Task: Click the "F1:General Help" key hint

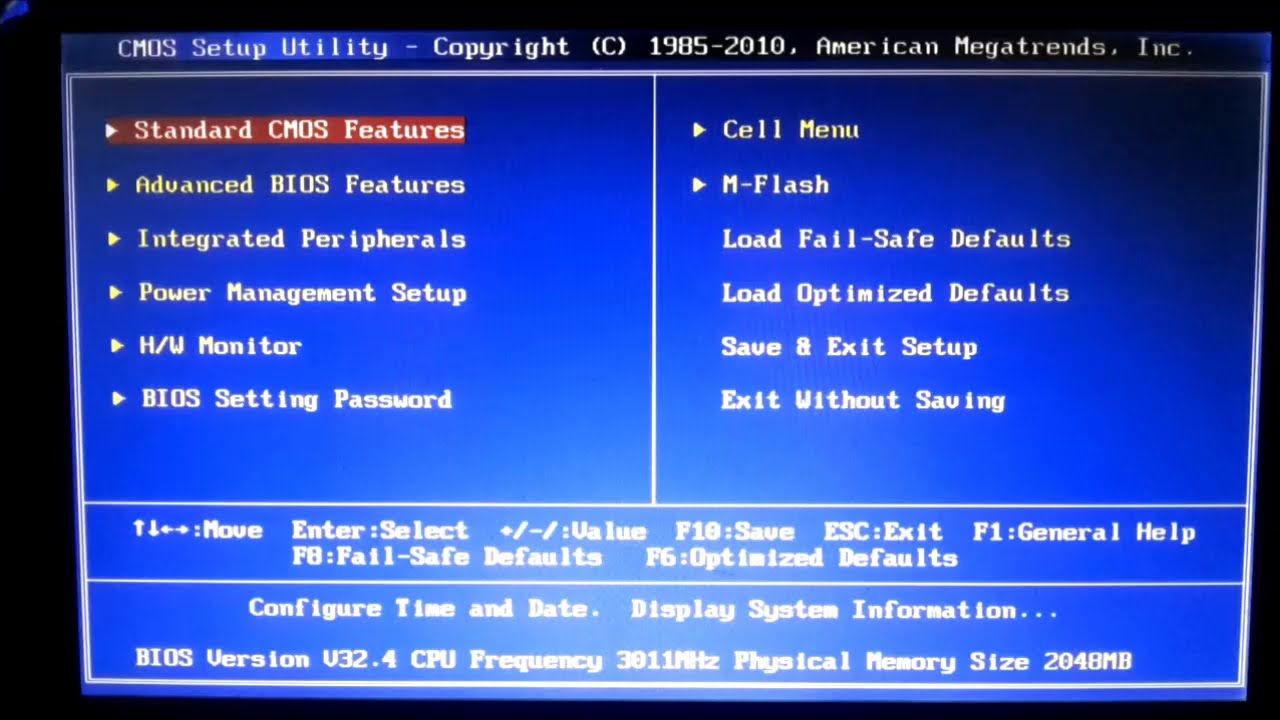Action: point(1084,532)
